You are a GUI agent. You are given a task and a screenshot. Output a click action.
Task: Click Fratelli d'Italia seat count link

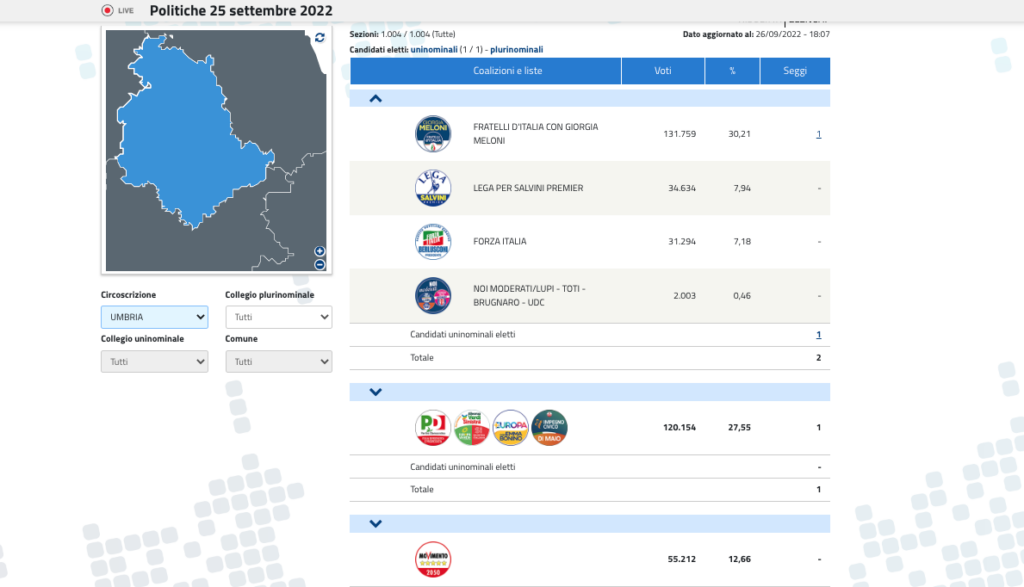(818, 135)
